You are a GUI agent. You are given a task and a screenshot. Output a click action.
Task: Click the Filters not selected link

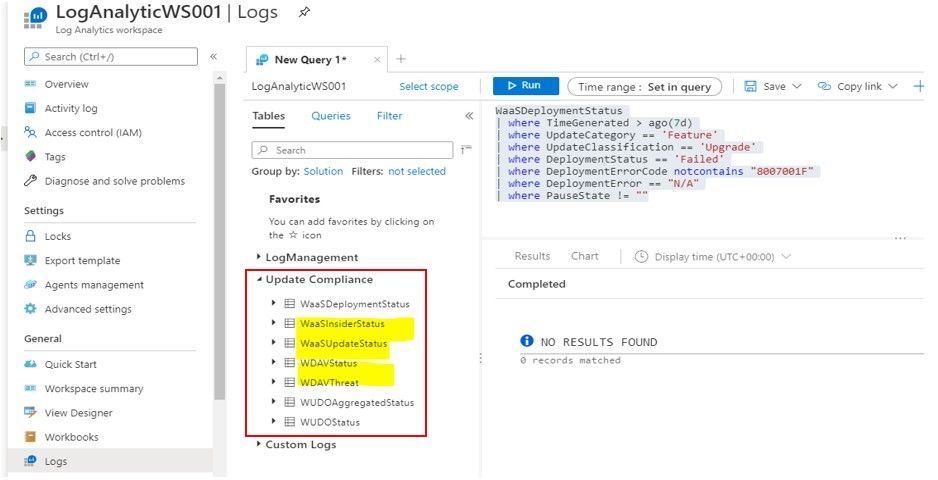tap(417, 171)
